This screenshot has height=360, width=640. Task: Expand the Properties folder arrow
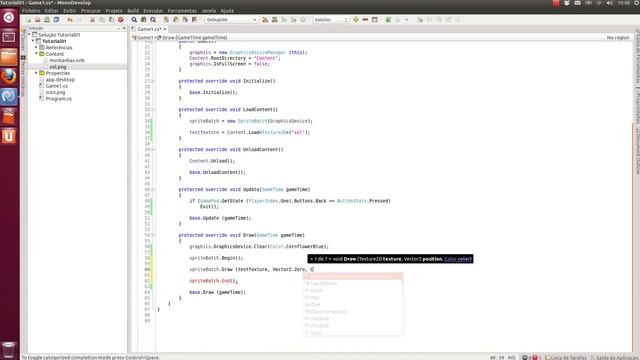[36, 73]
